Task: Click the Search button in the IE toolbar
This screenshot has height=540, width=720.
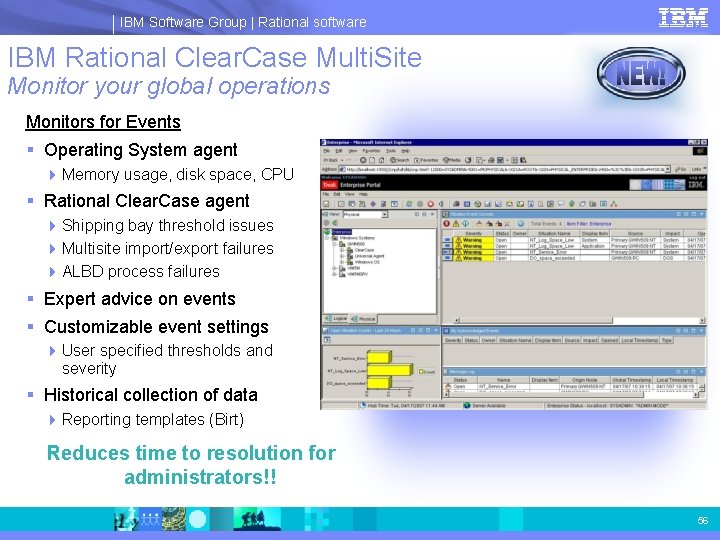Action: click(x=399, y=160)
